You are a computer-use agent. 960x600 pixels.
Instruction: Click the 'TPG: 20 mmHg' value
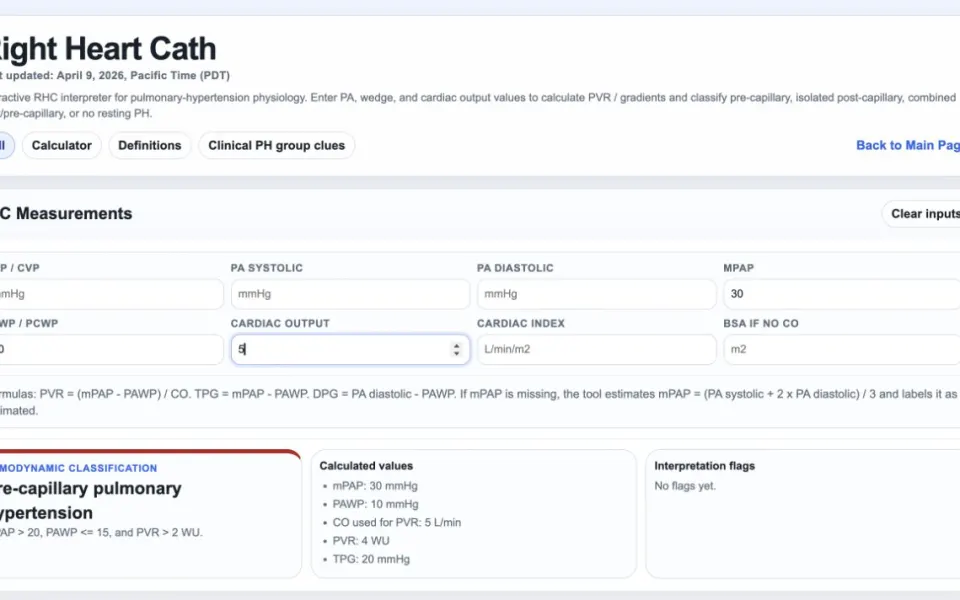coord(371,560)
